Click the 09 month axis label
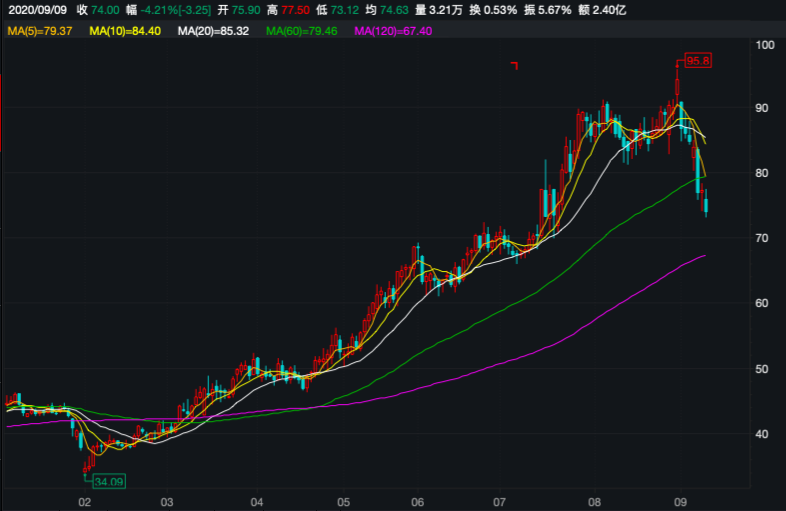 pos(679,501)
